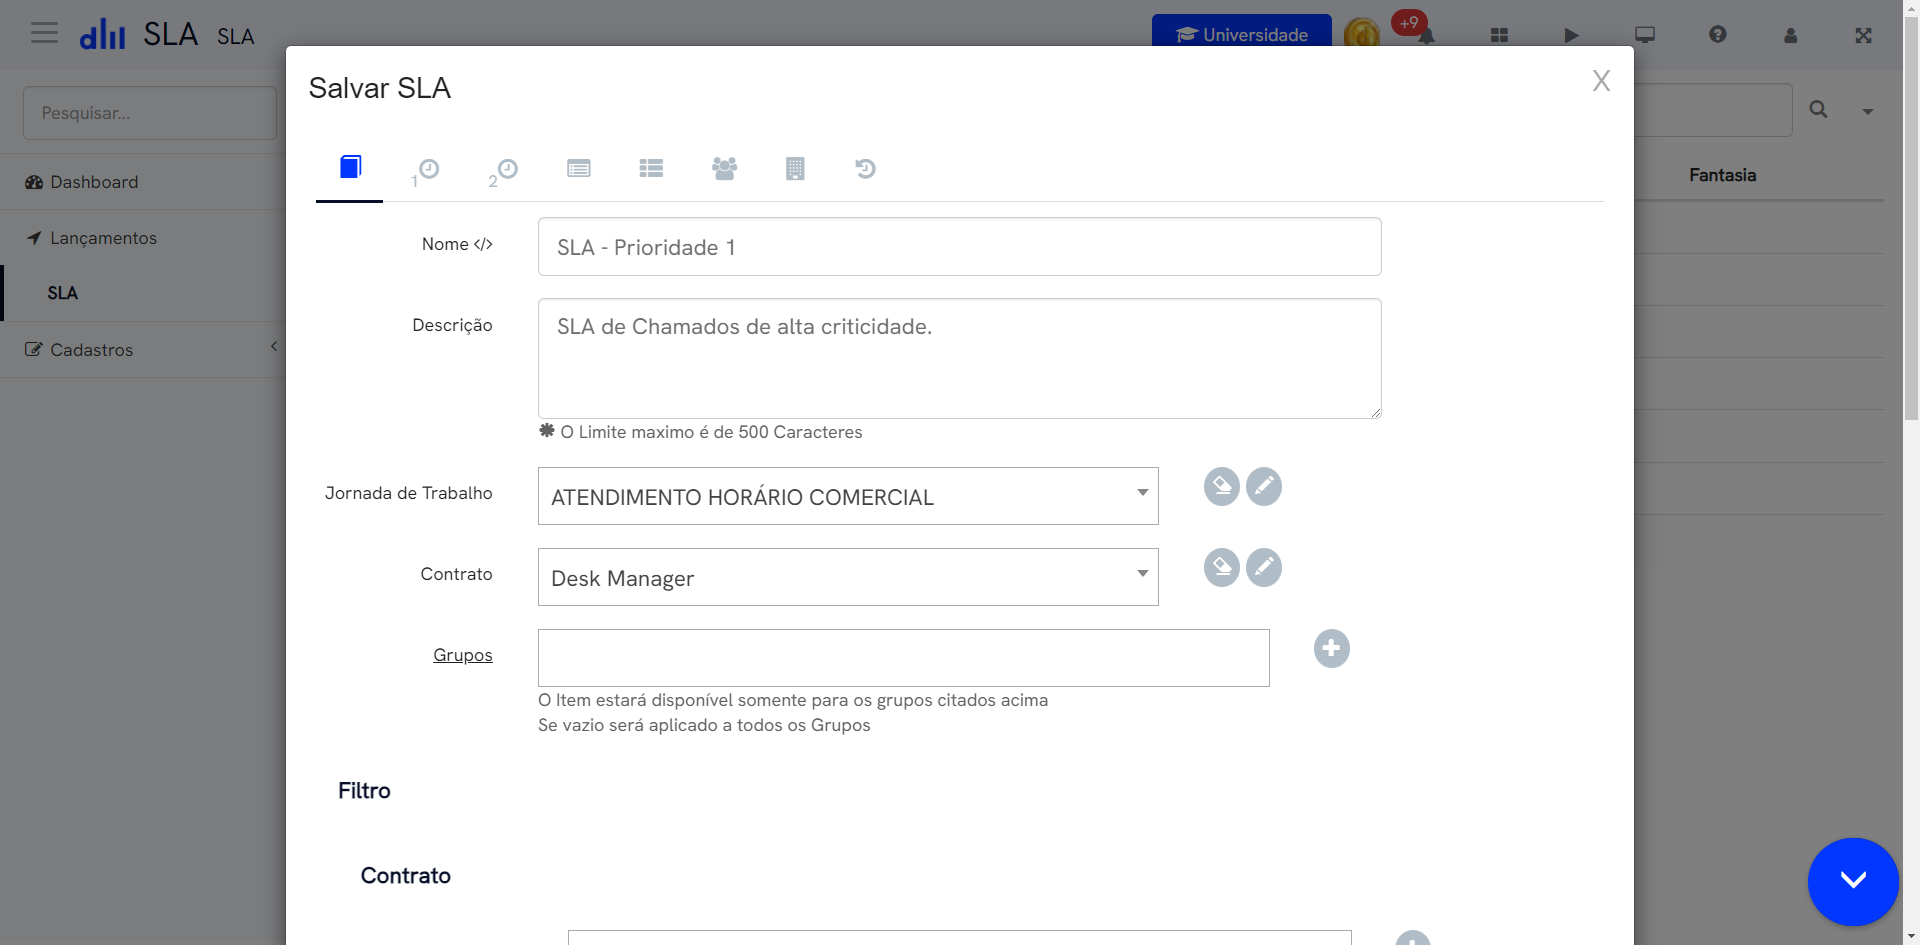Screen dimensions: 1920x945
Task: Close the Salvar SLA dialog
Action: pos(1601,81)
